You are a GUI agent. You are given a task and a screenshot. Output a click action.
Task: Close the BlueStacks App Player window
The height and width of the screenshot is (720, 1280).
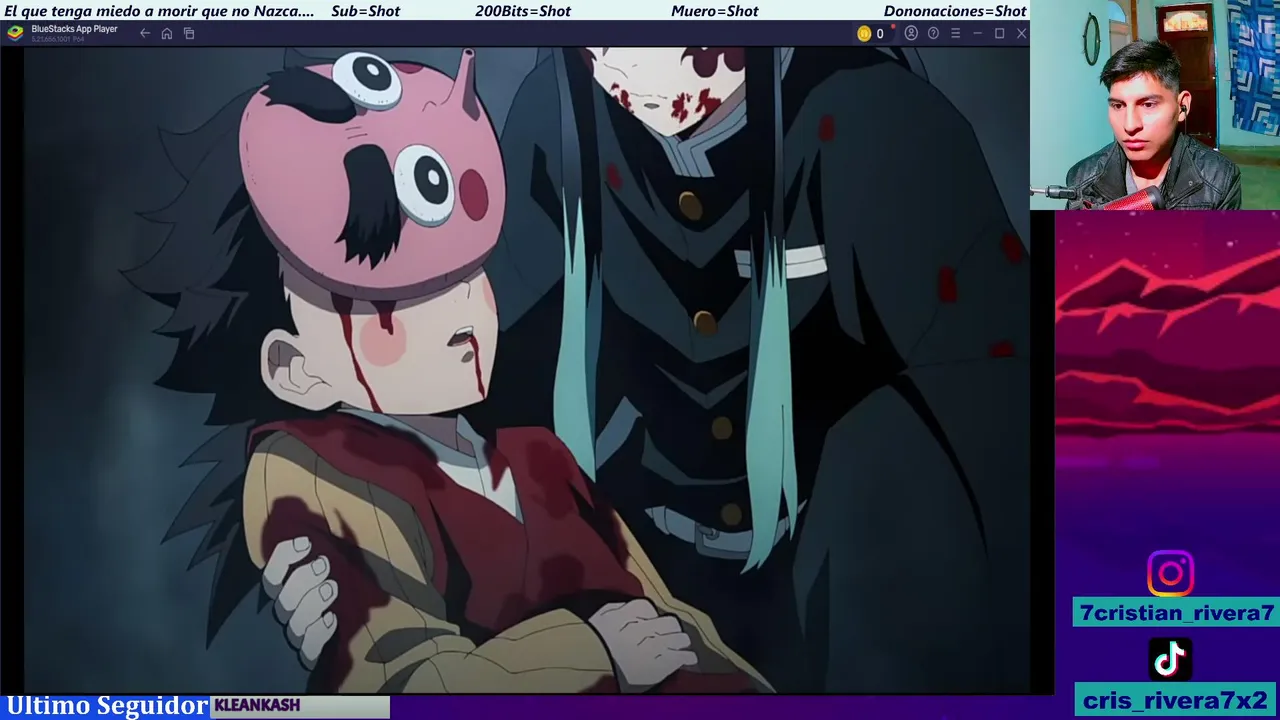pyautogui.click(x=1021, y=33)
